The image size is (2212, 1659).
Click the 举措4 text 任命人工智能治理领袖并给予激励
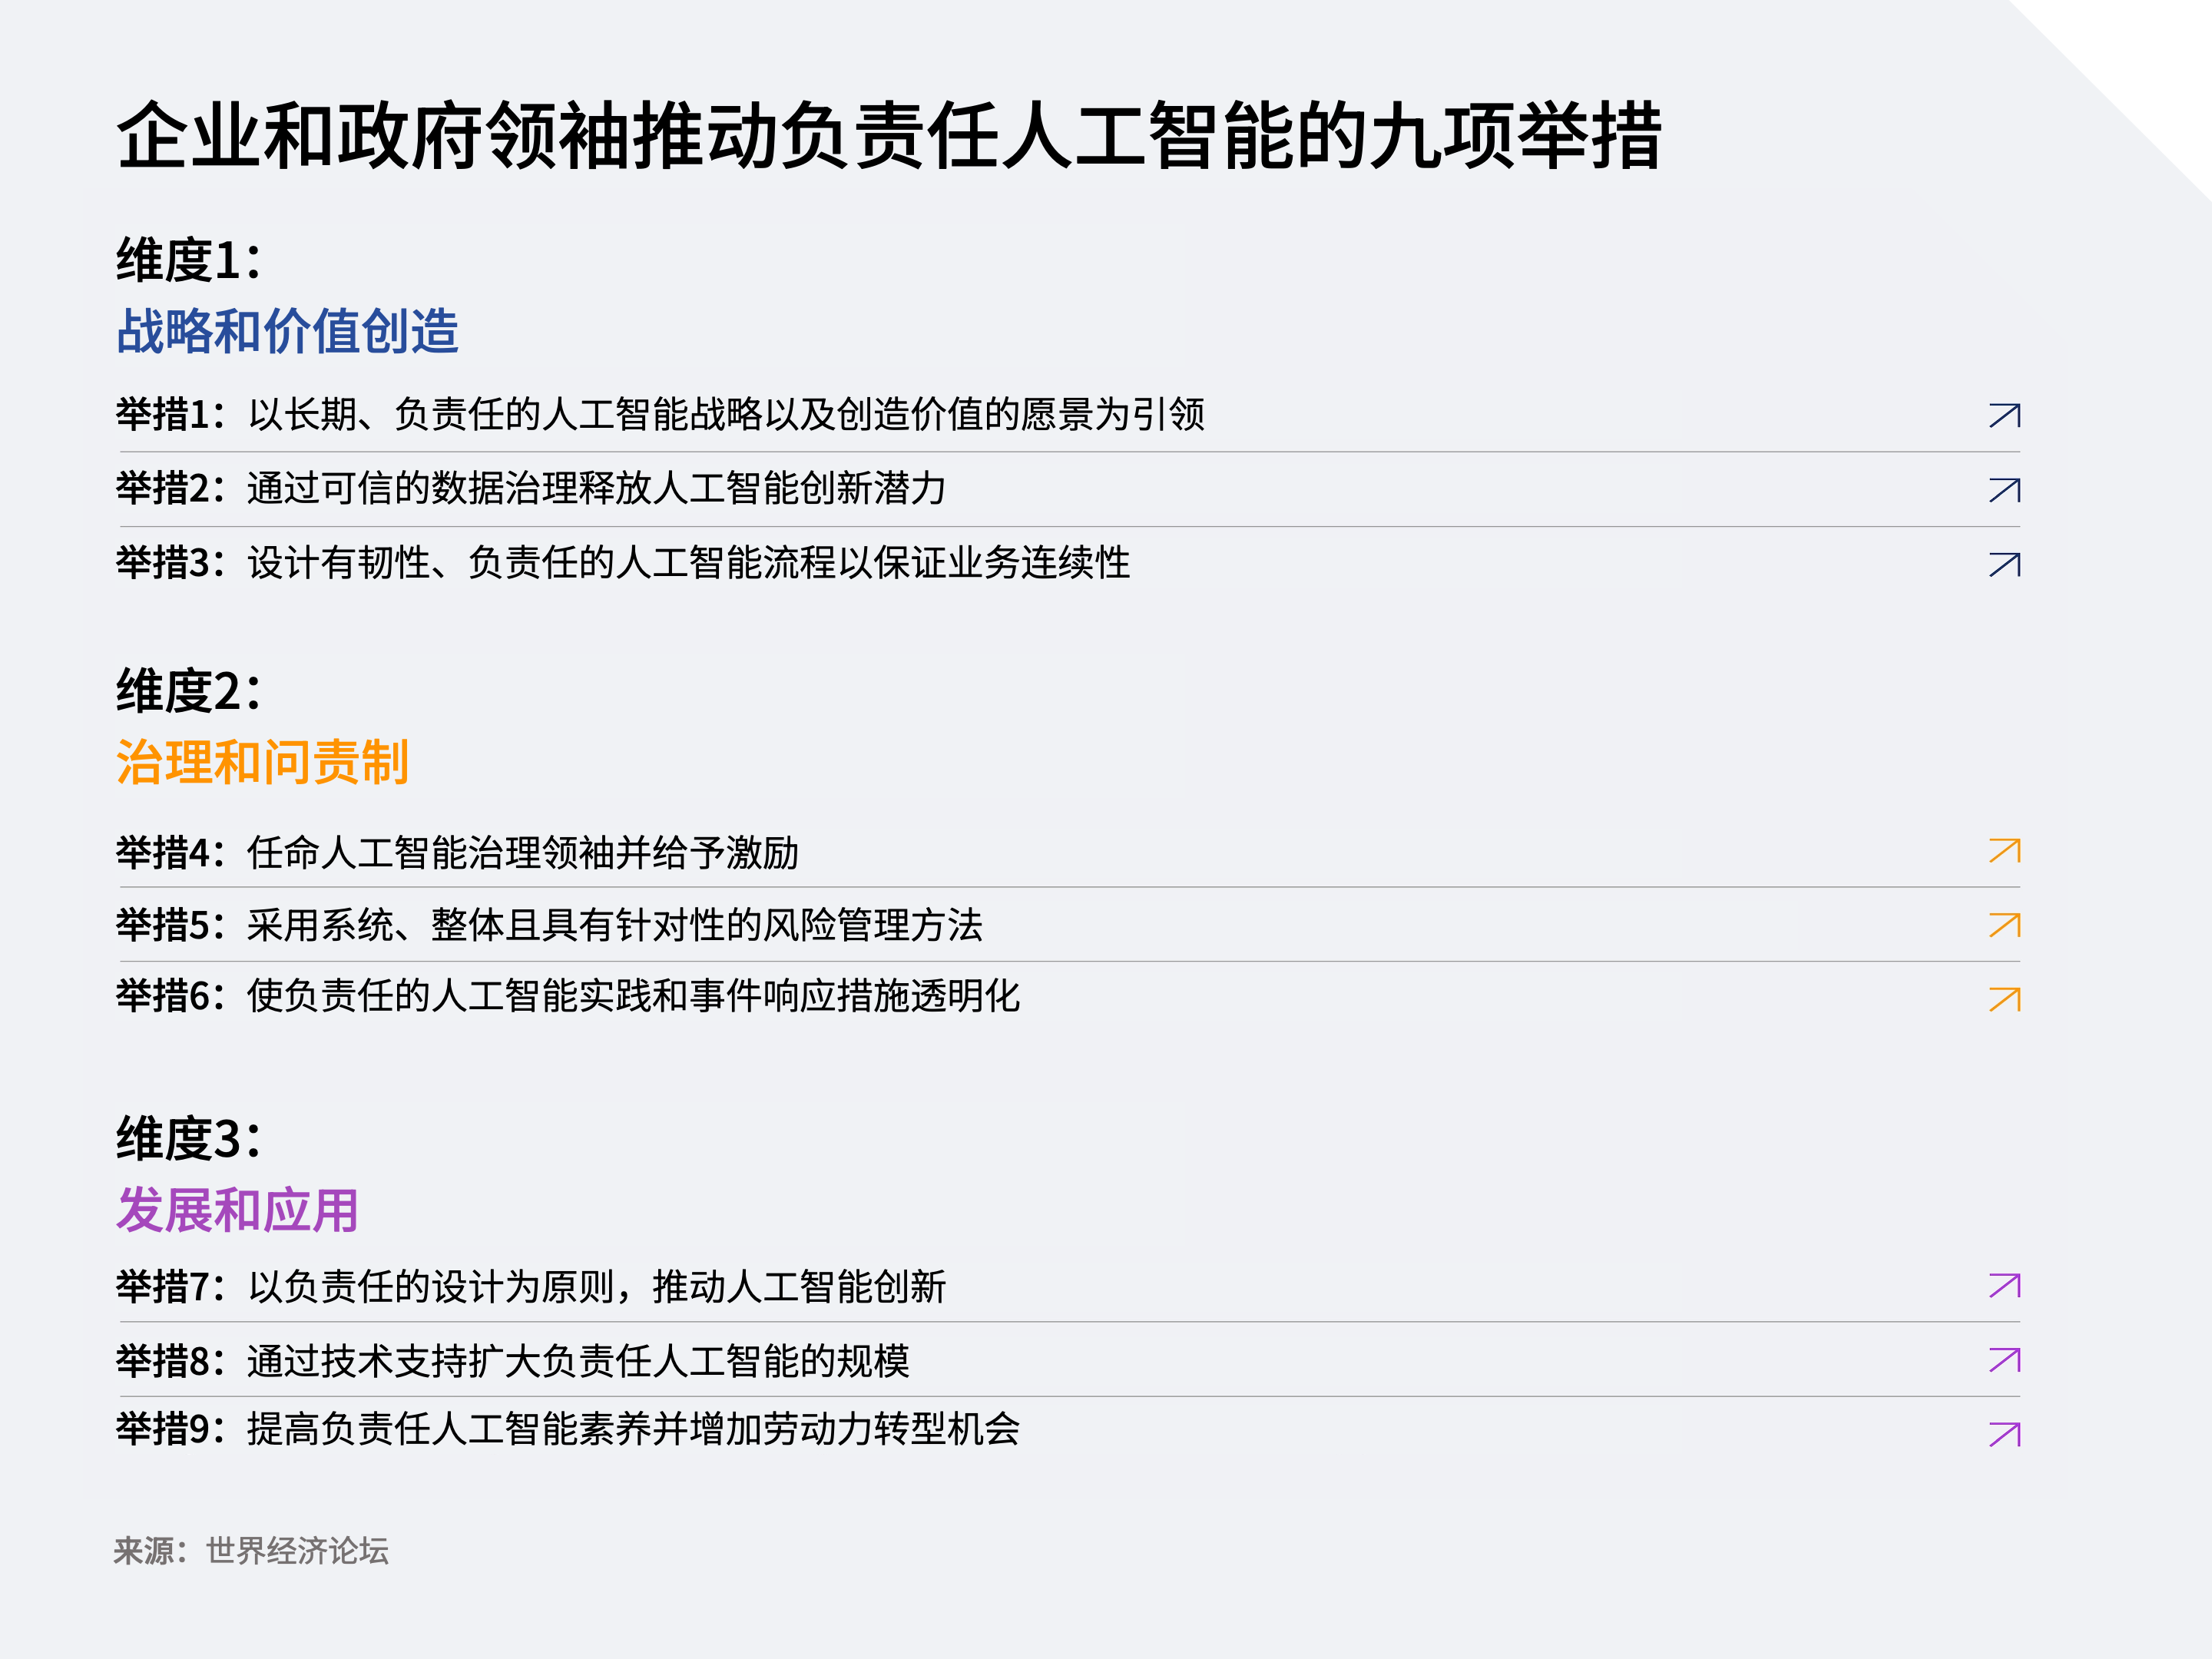[x=458, y=853]
